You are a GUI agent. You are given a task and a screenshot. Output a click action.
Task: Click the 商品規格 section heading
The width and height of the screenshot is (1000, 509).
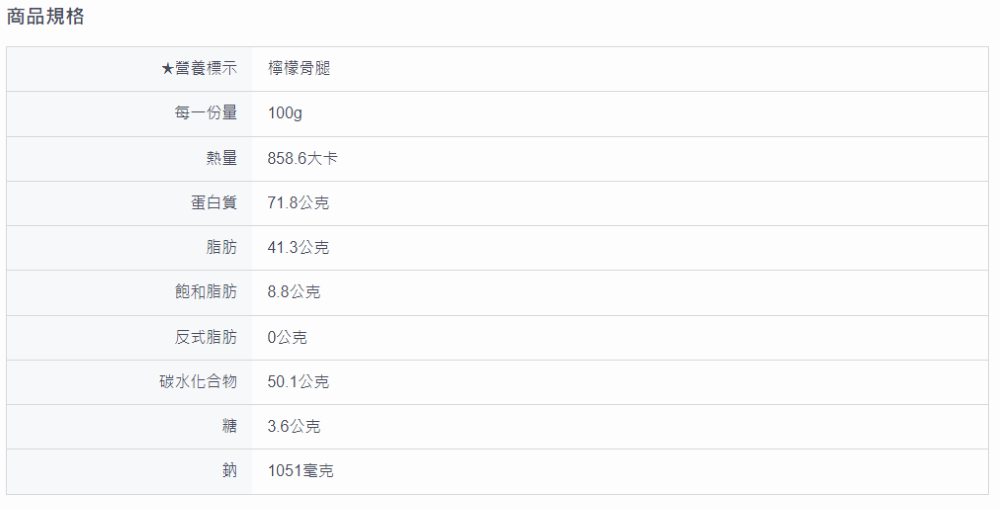46,17
